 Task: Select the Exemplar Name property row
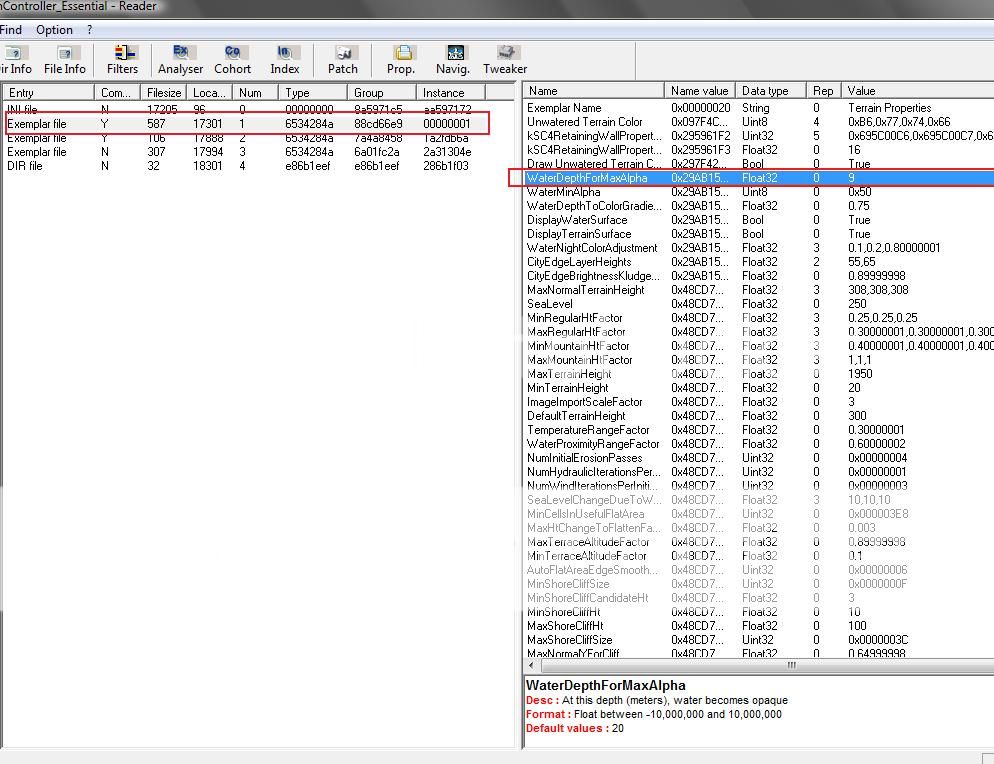tap(564, 108)
